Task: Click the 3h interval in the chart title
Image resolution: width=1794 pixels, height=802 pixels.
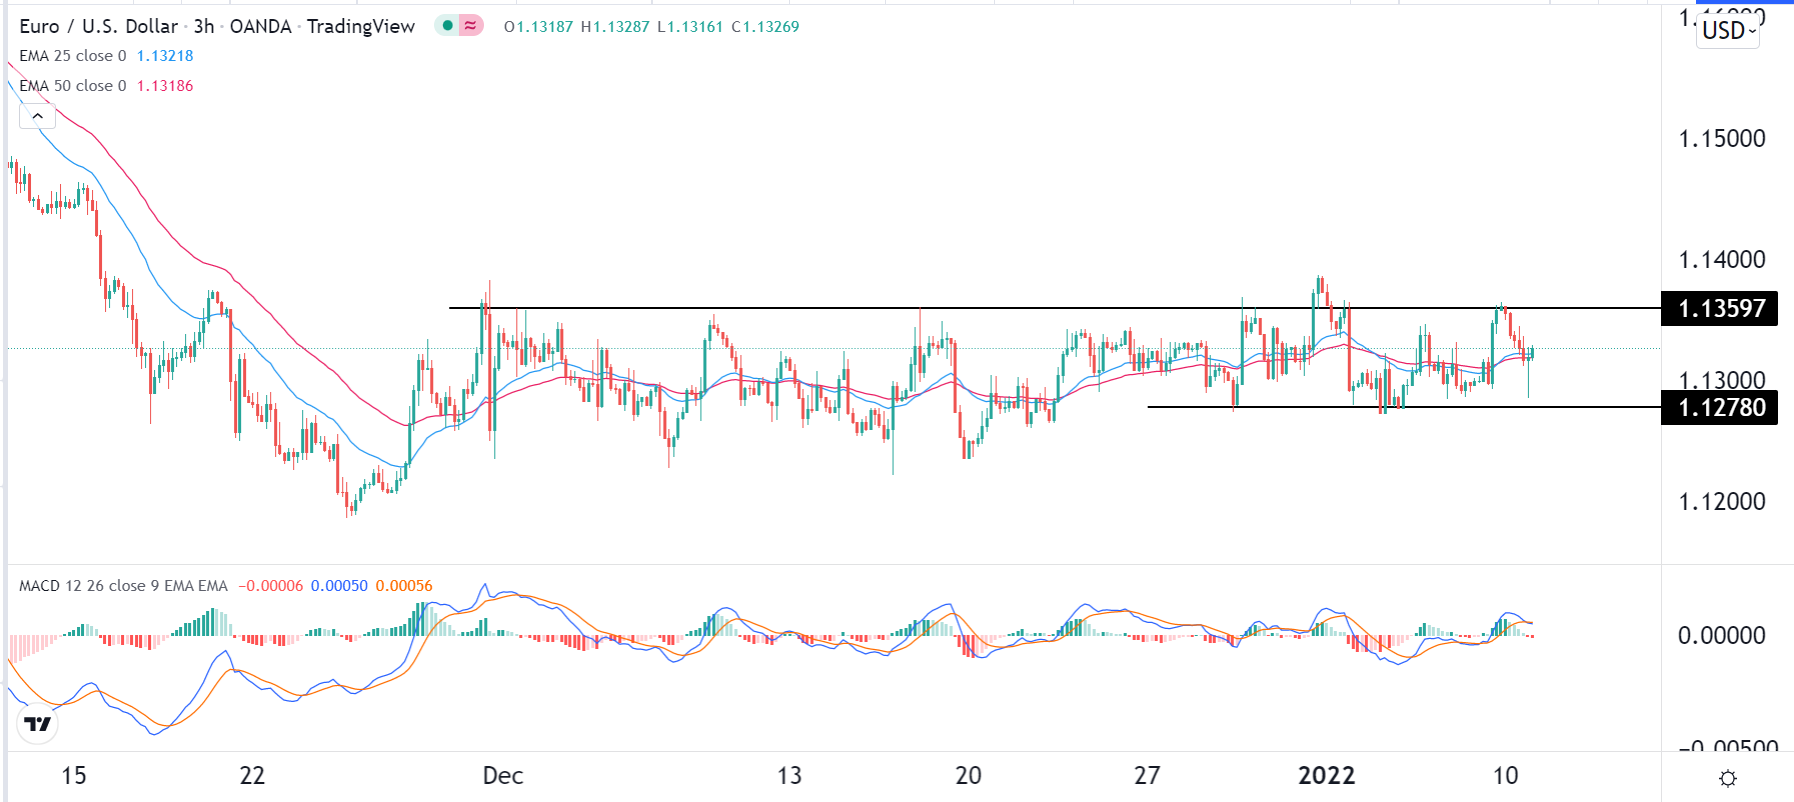Action: click(x=204, y=26)
